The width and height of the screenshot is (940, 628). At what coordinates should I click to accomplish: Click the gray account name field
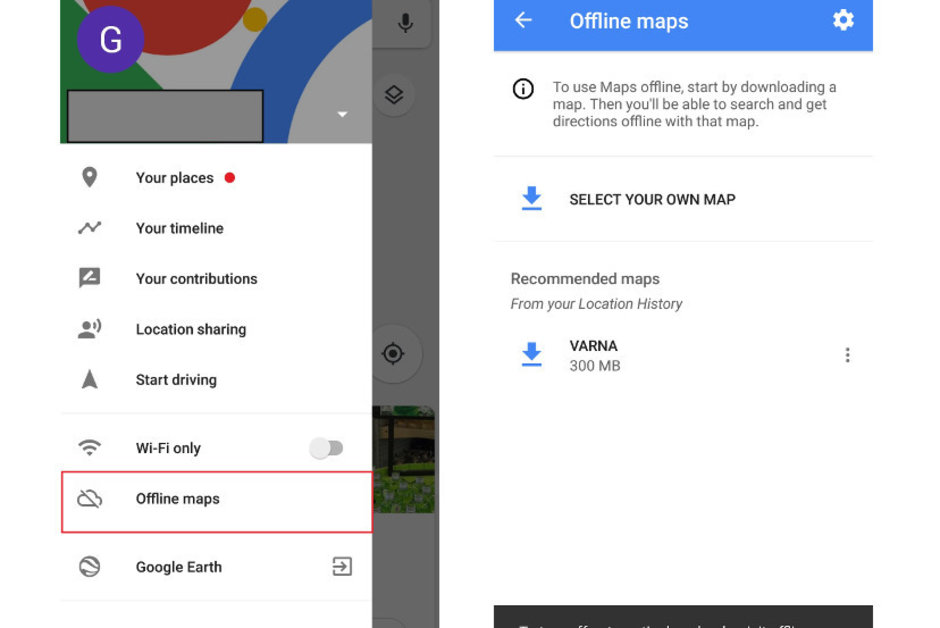[x=165, y=116]
